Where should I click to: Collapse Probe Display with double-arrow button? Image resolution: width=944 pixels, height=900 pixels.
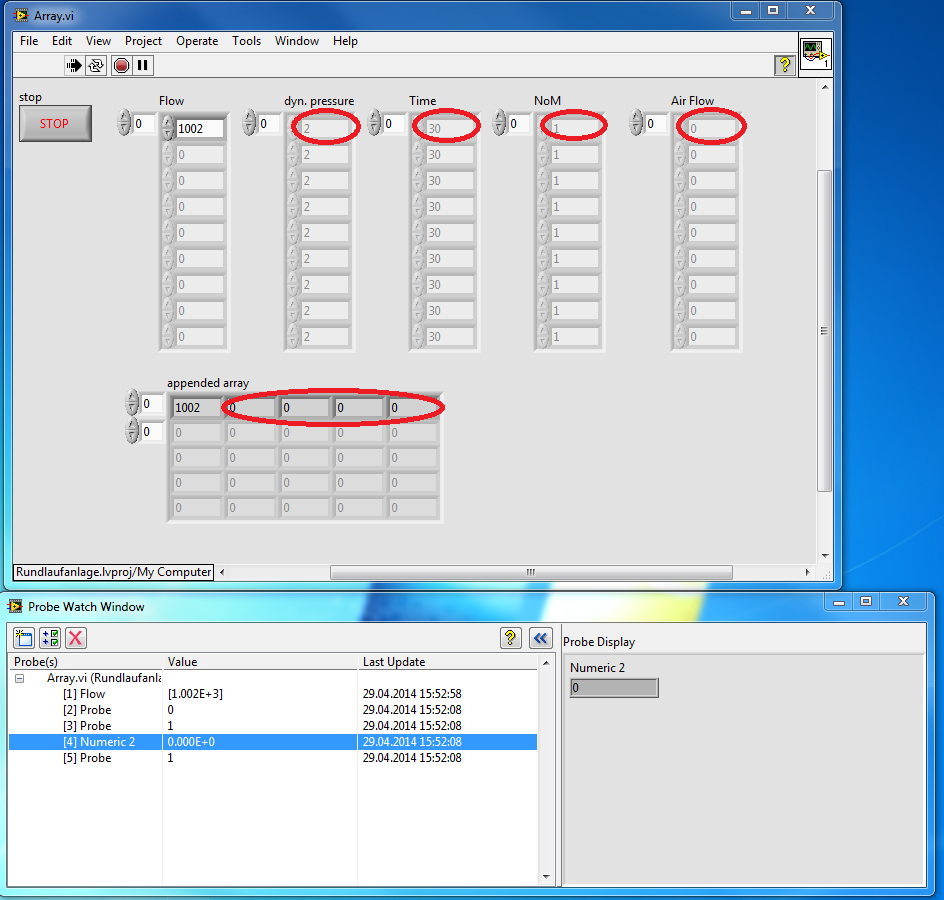point(541,638)
